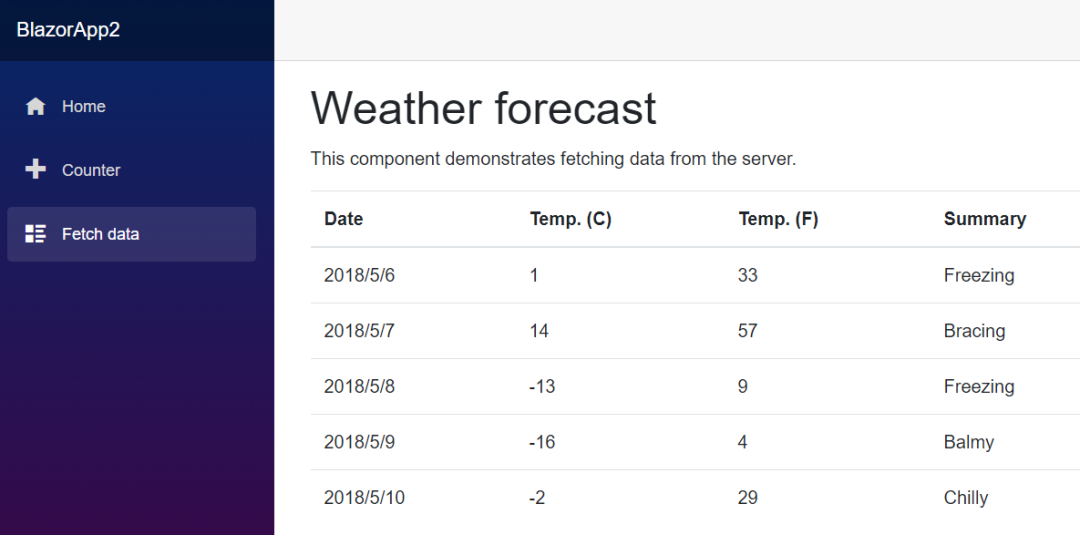Click the Balmy summary cell
The width and height of the screenshot is (1080, 535).
969,442
